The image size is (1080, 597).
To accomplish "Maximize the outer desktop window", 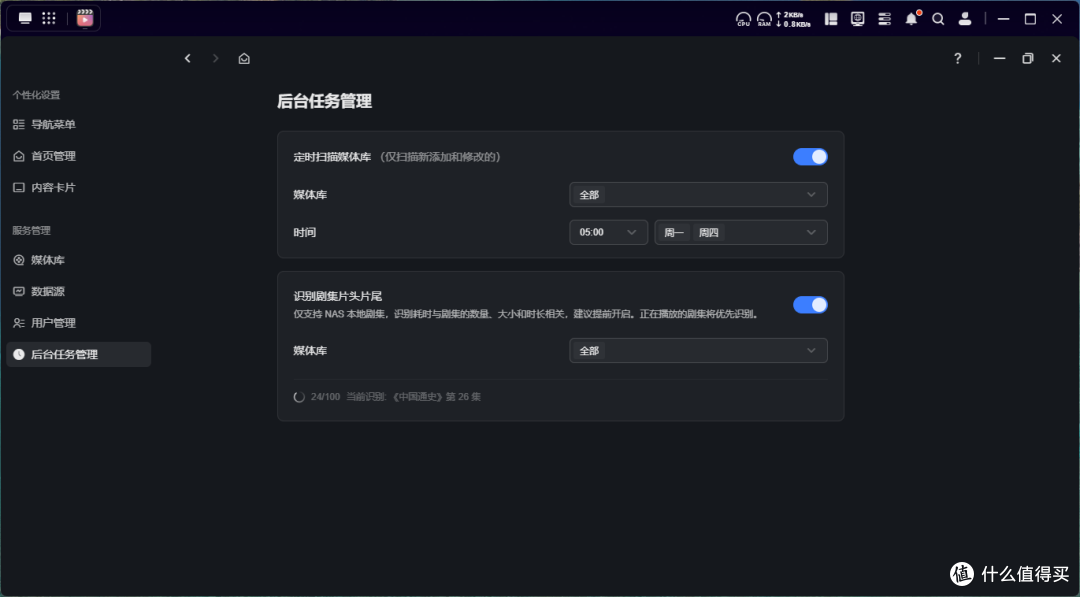I will pyautogui.click(x=1030, y=19).
